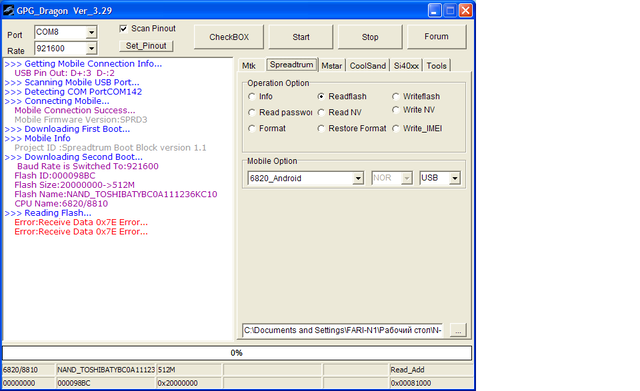Click the first Receive Data 0x7E error line
Image resolution: width=640 pixels, height=391 pixels.
tap(81, 222)
